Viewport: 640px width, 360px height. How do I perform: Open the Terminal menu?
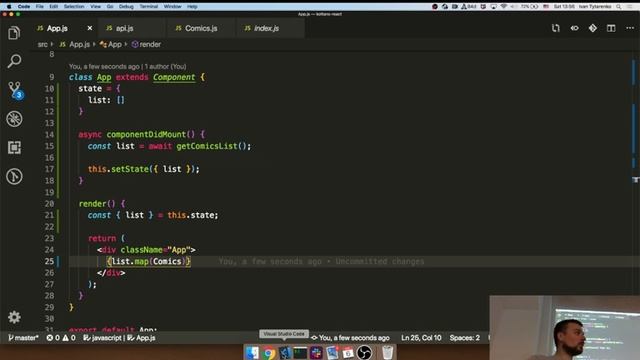click(x=149, y=7)
